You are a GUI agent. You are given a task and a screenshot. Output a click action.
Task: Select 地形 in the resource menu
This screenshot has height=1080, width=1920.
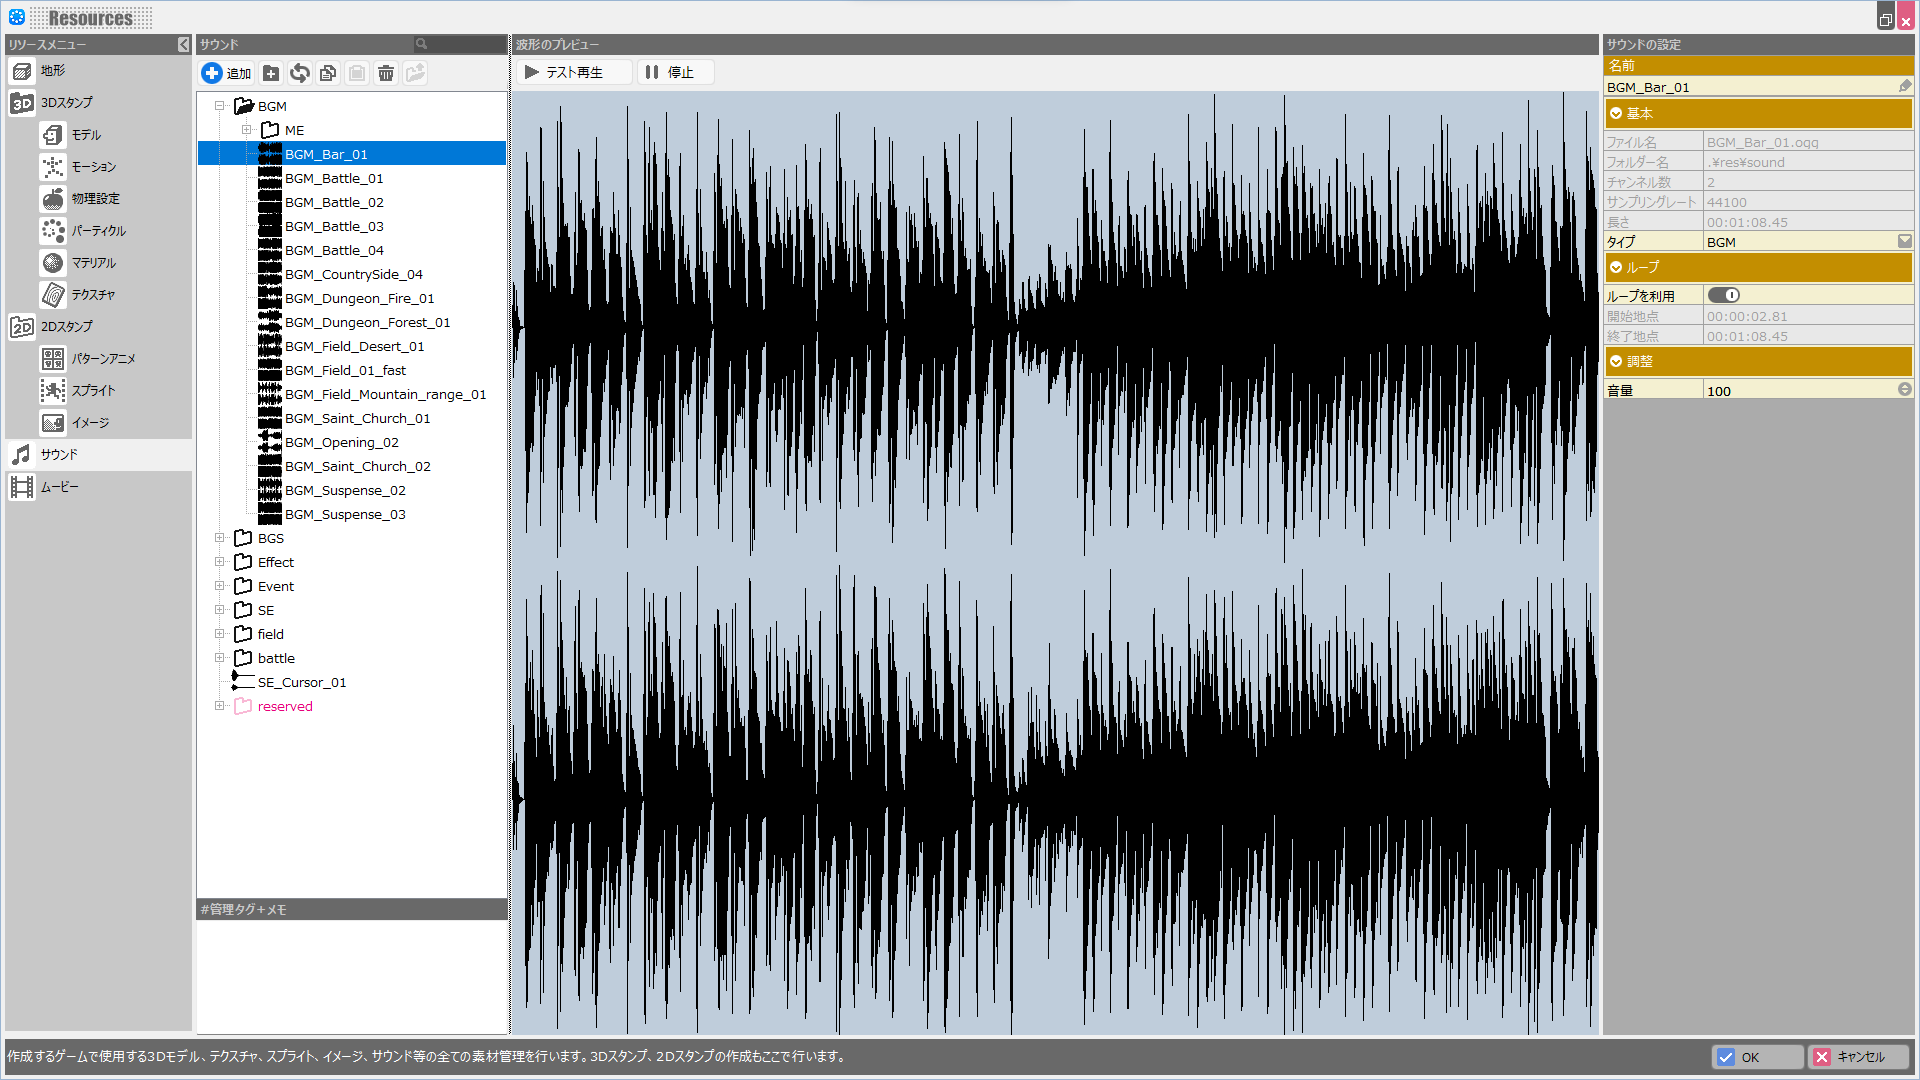(x=52, y=71)
